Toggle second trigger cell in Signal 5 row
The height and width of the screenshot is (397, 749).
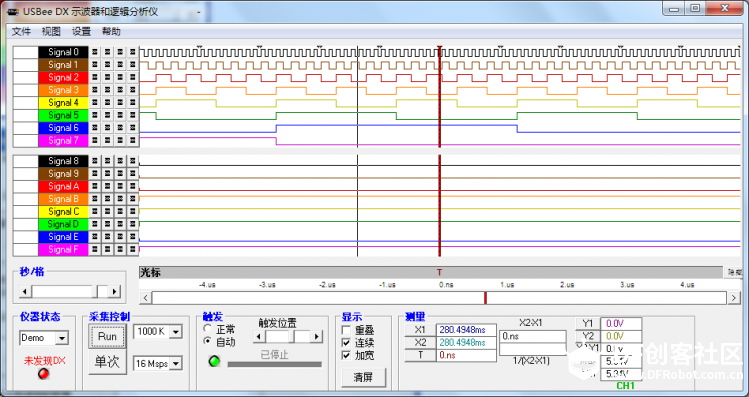pos(107,115)
